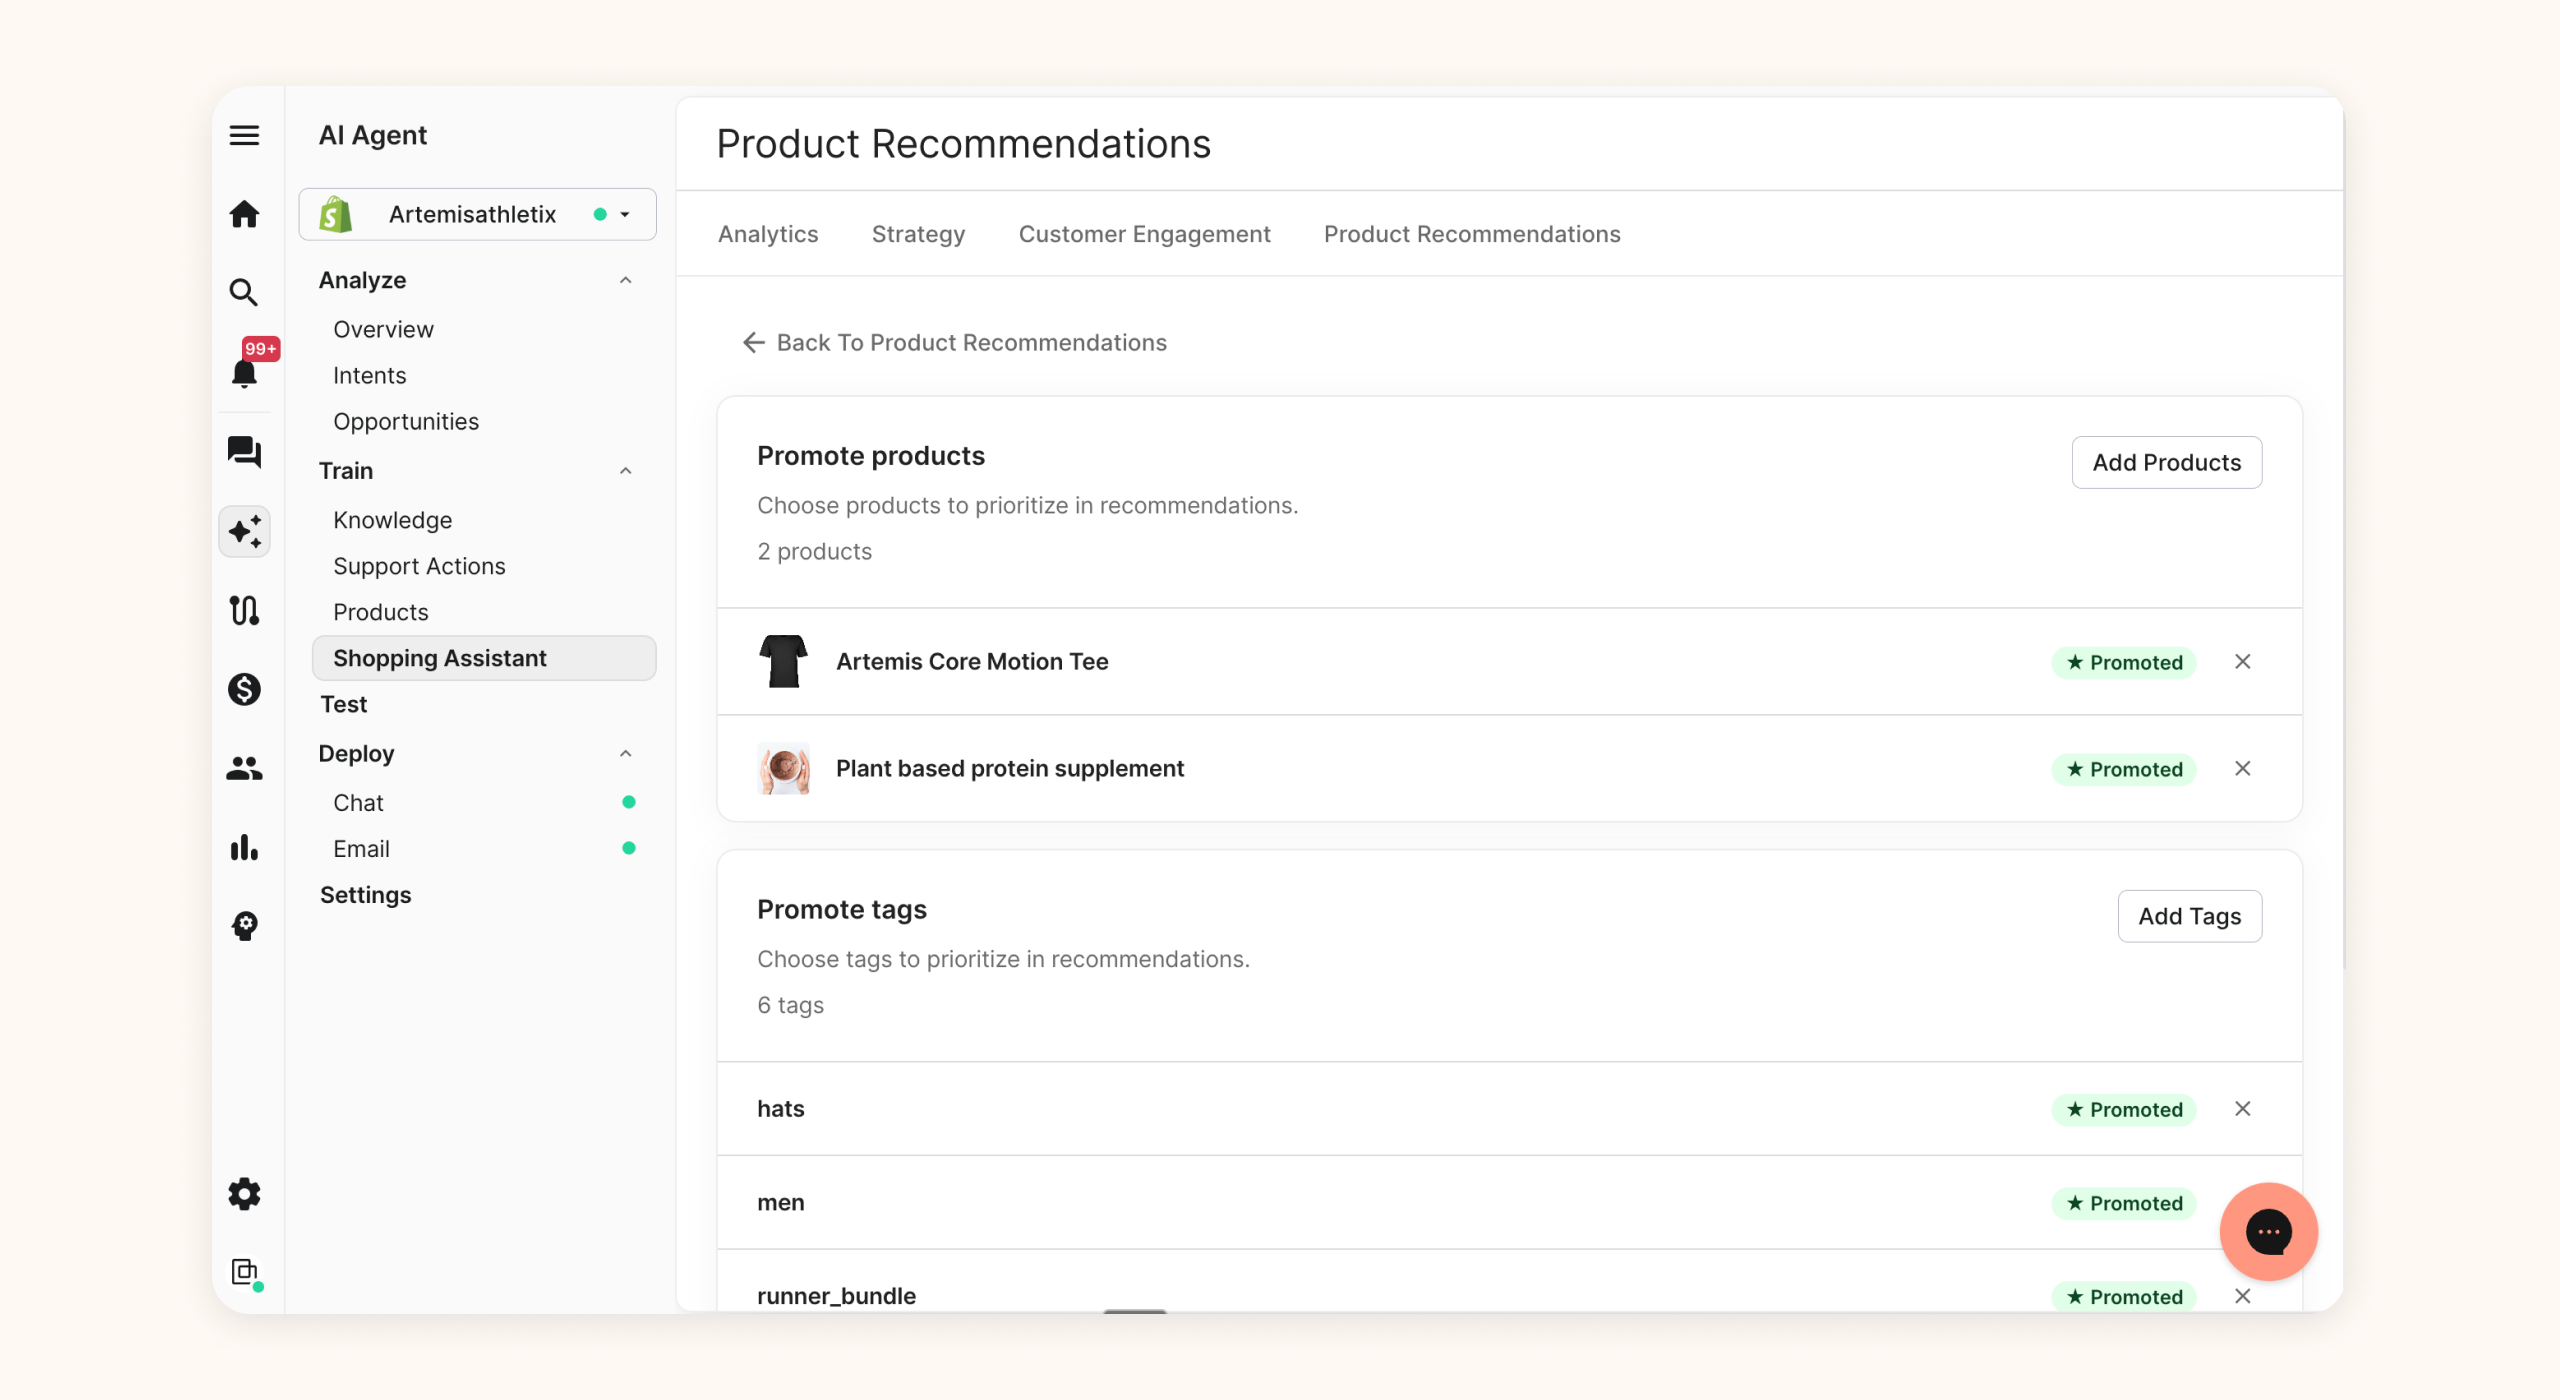
Task: Click the bottom sidebar squares status icon
Action: (x=246, y=1273)
